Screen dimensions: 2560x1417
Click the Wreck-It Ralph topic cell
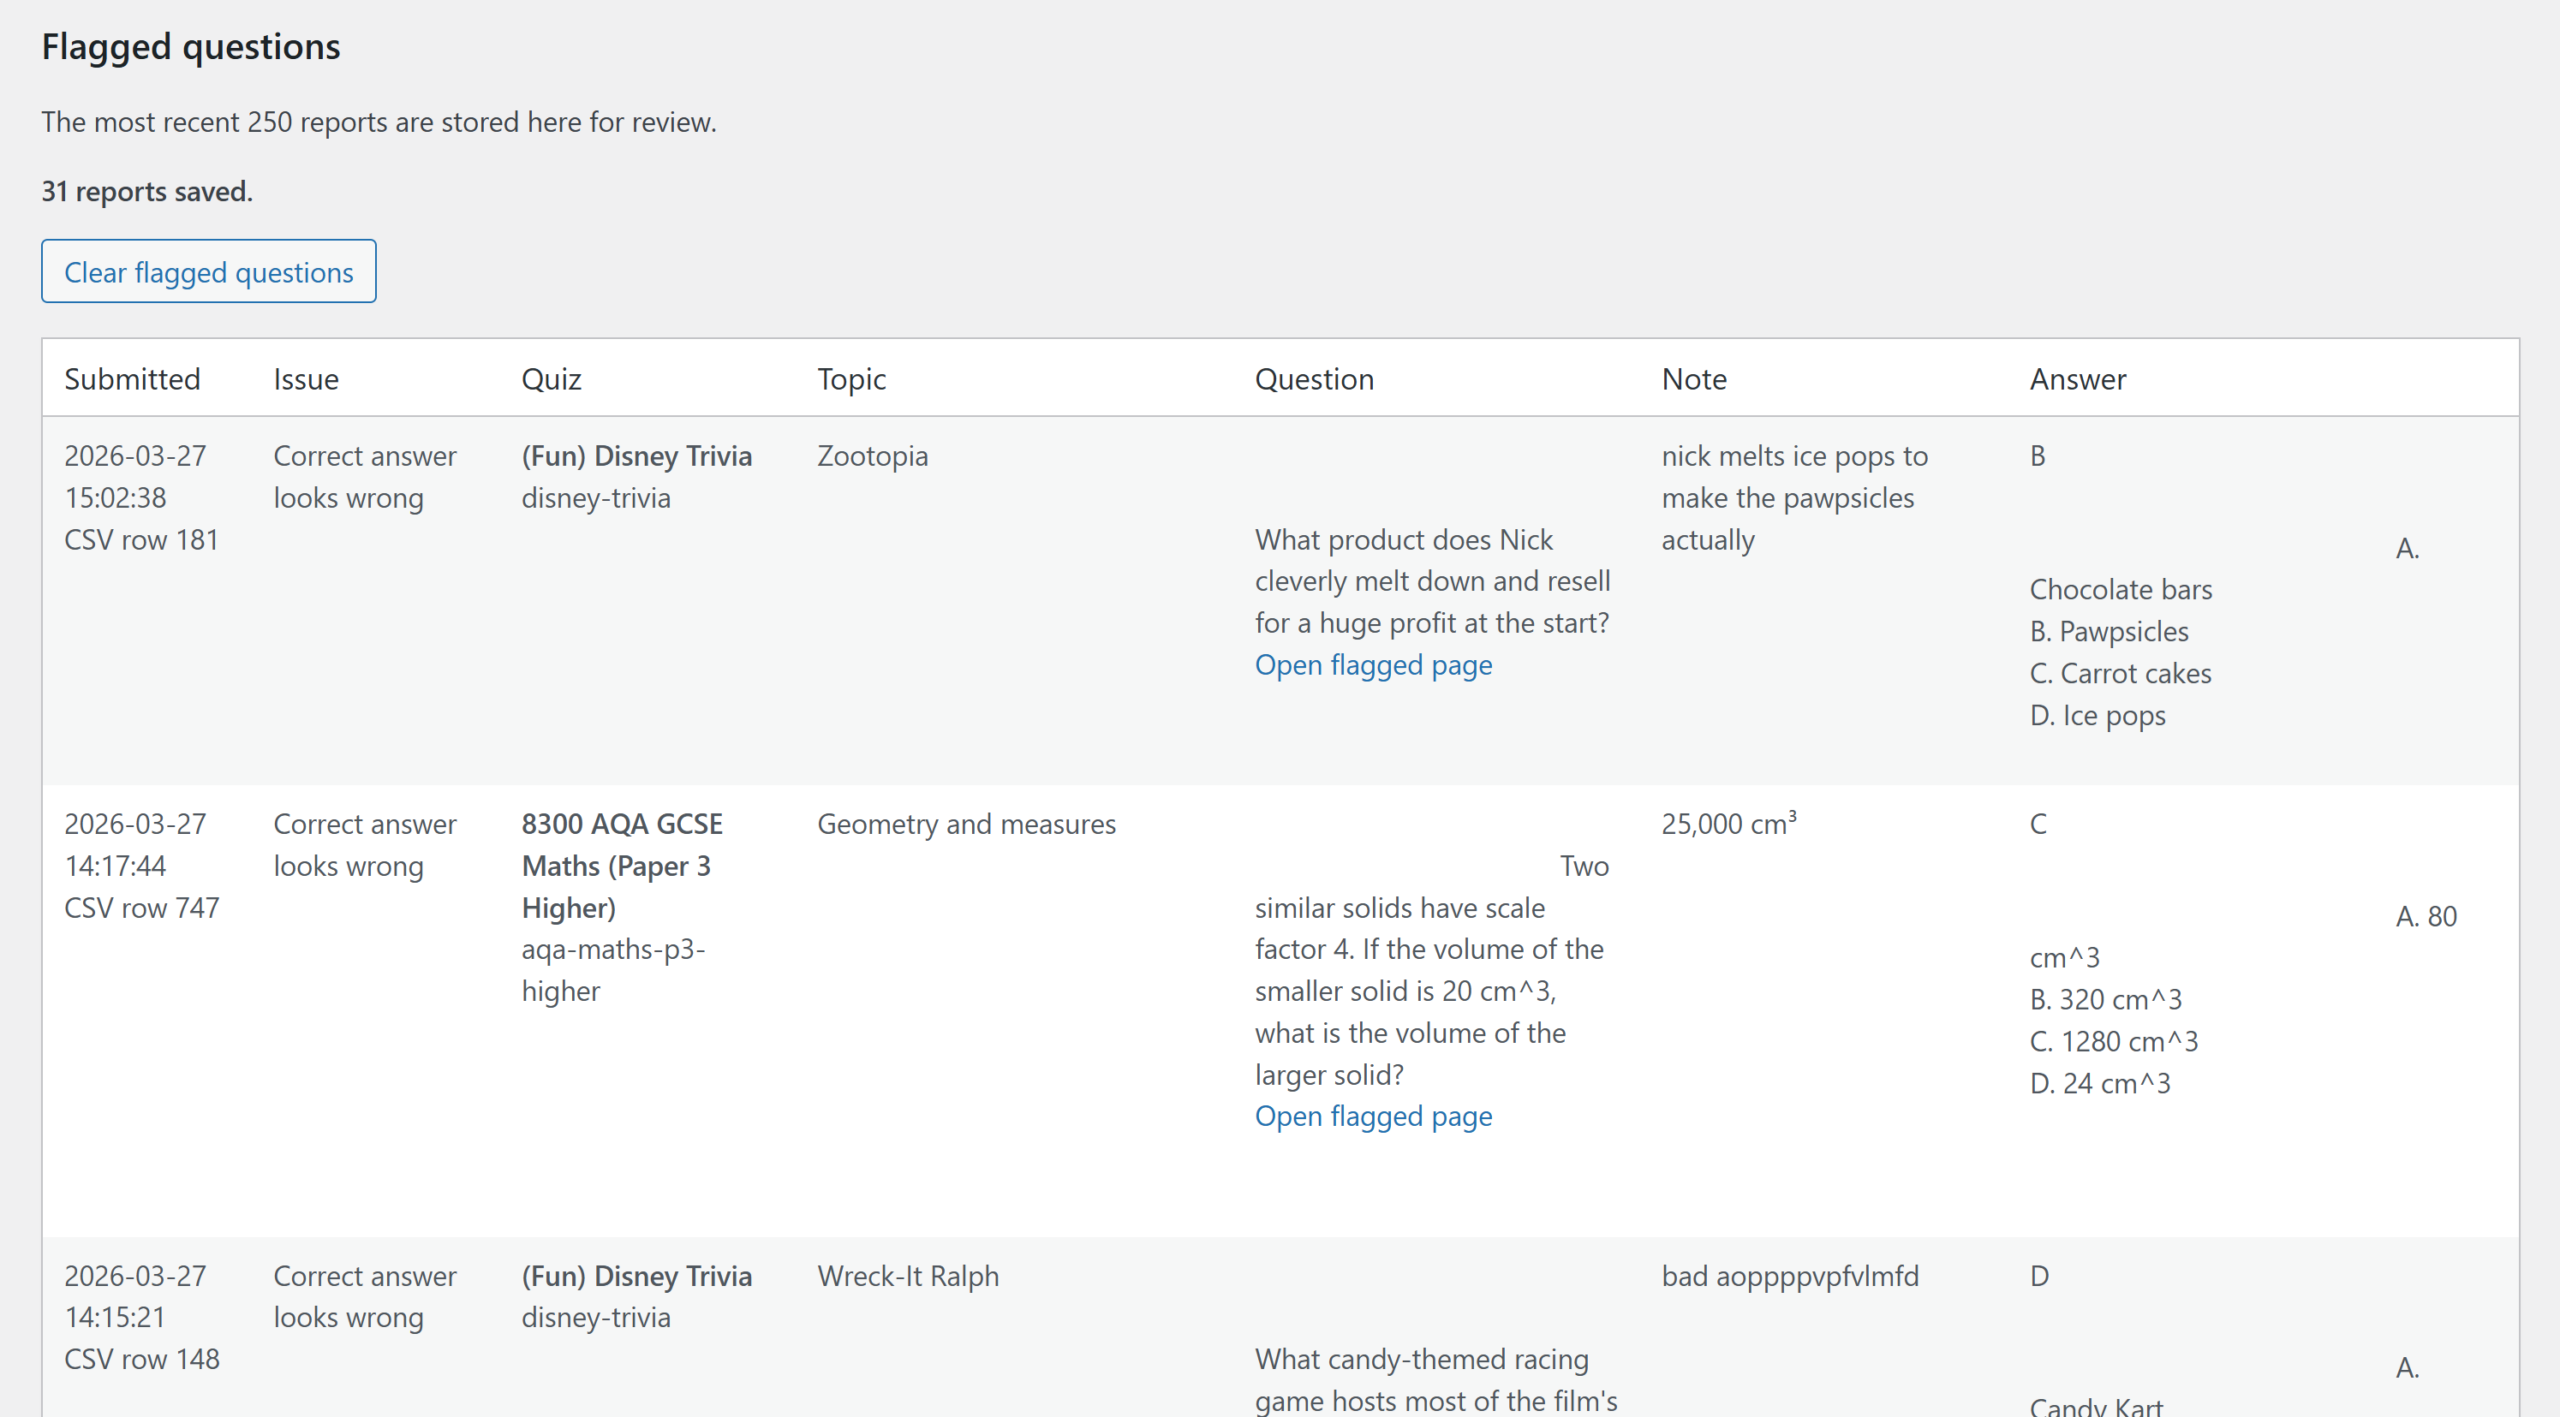click(x=907, y=1276)
